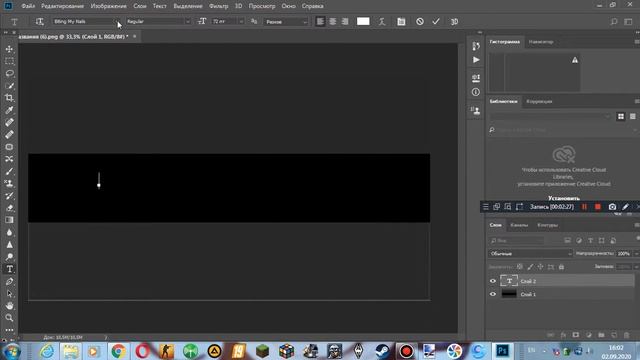Open the Character and Paragraph panels icon
640x360 pixels.
(x=401, y=22)
